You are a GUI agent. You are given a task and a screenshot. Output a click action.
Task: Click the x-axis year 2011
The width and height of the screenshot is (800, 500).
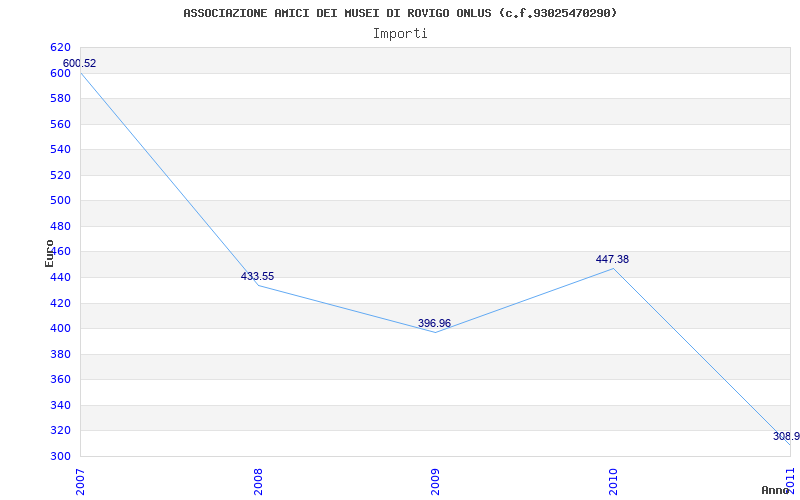791,482
